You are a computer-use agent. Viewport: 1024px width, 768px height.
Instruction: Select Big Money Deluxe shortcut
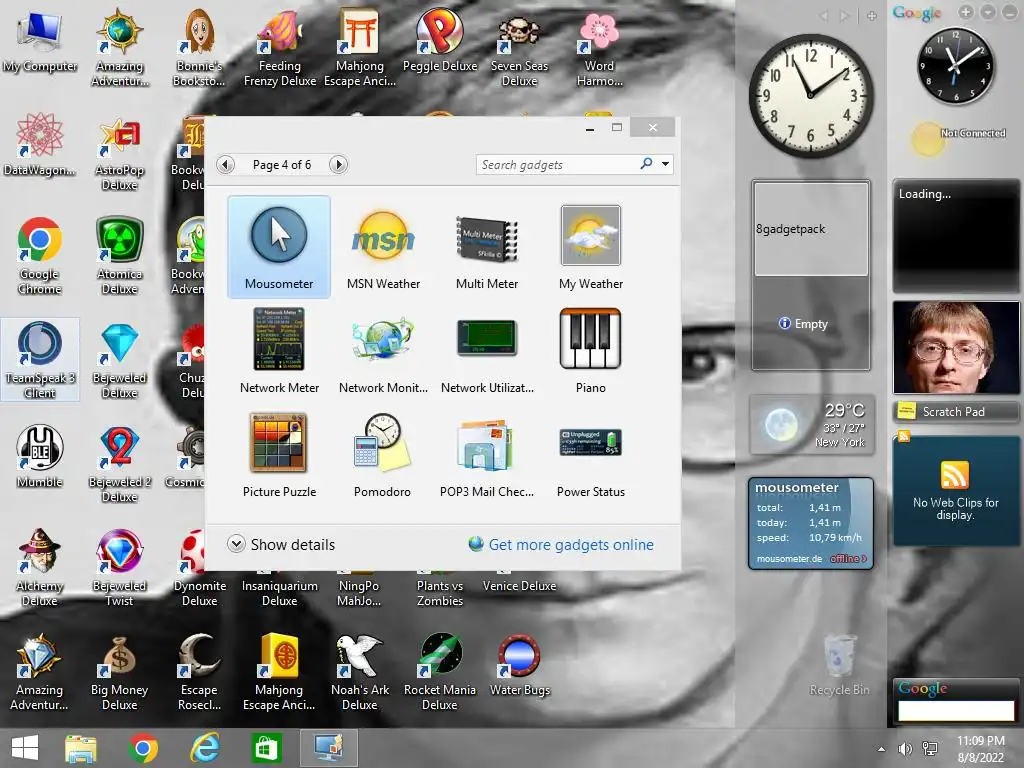click(x=120, y=673)
